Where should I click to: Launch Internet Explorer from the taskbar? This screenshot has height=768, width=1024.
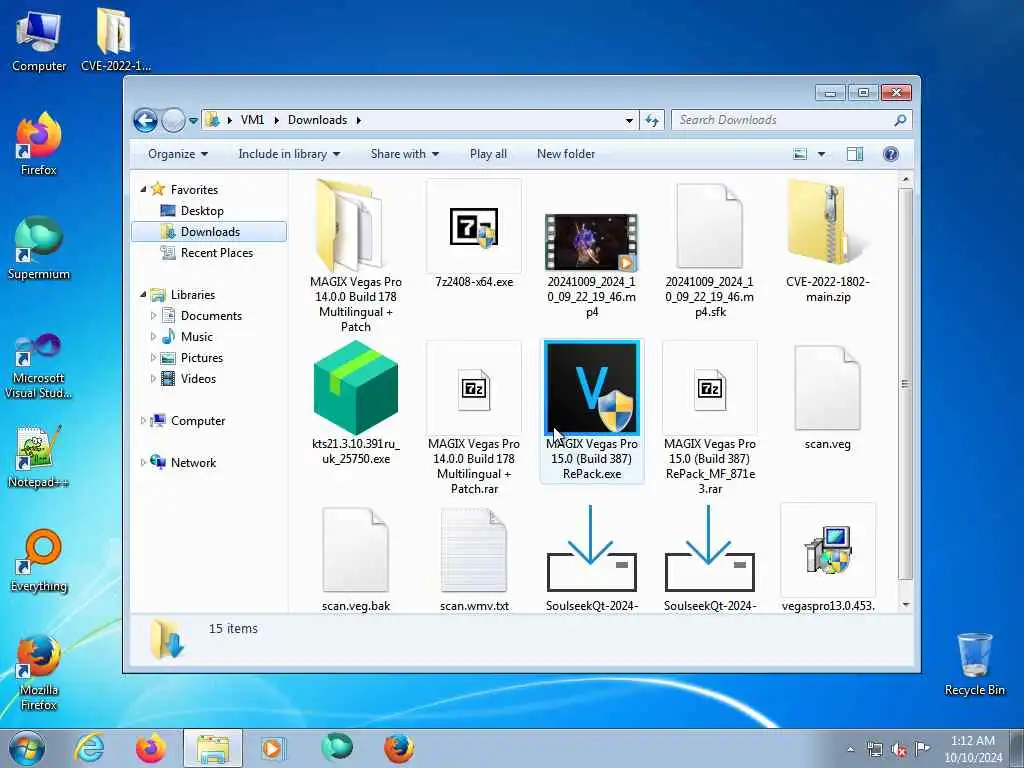[89, 748]
